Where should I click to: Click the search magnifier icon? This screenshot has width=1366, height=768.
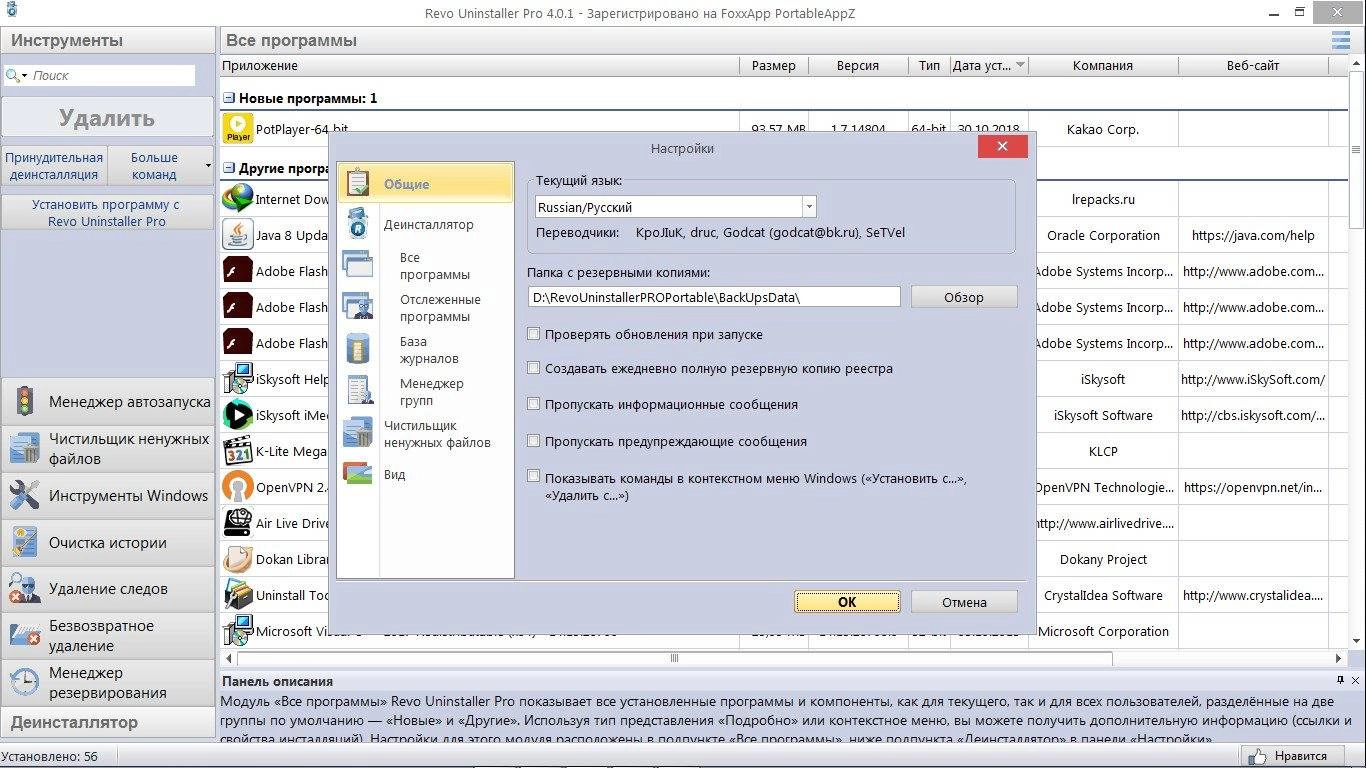(13, 75)
